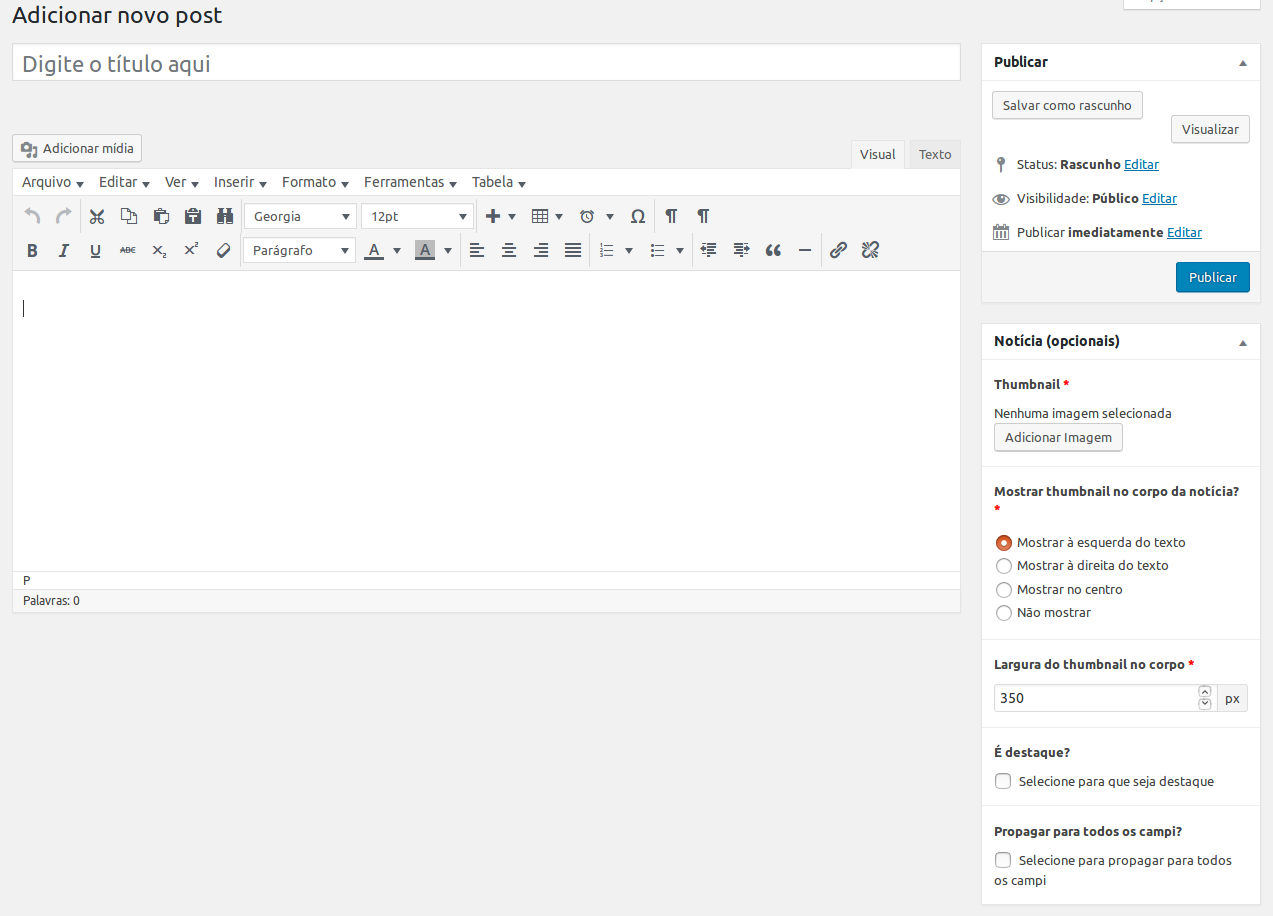Expand the Parágrafo format dropdown
The width and height of the screenshot is (1273, 916).
tap(300, 250)
